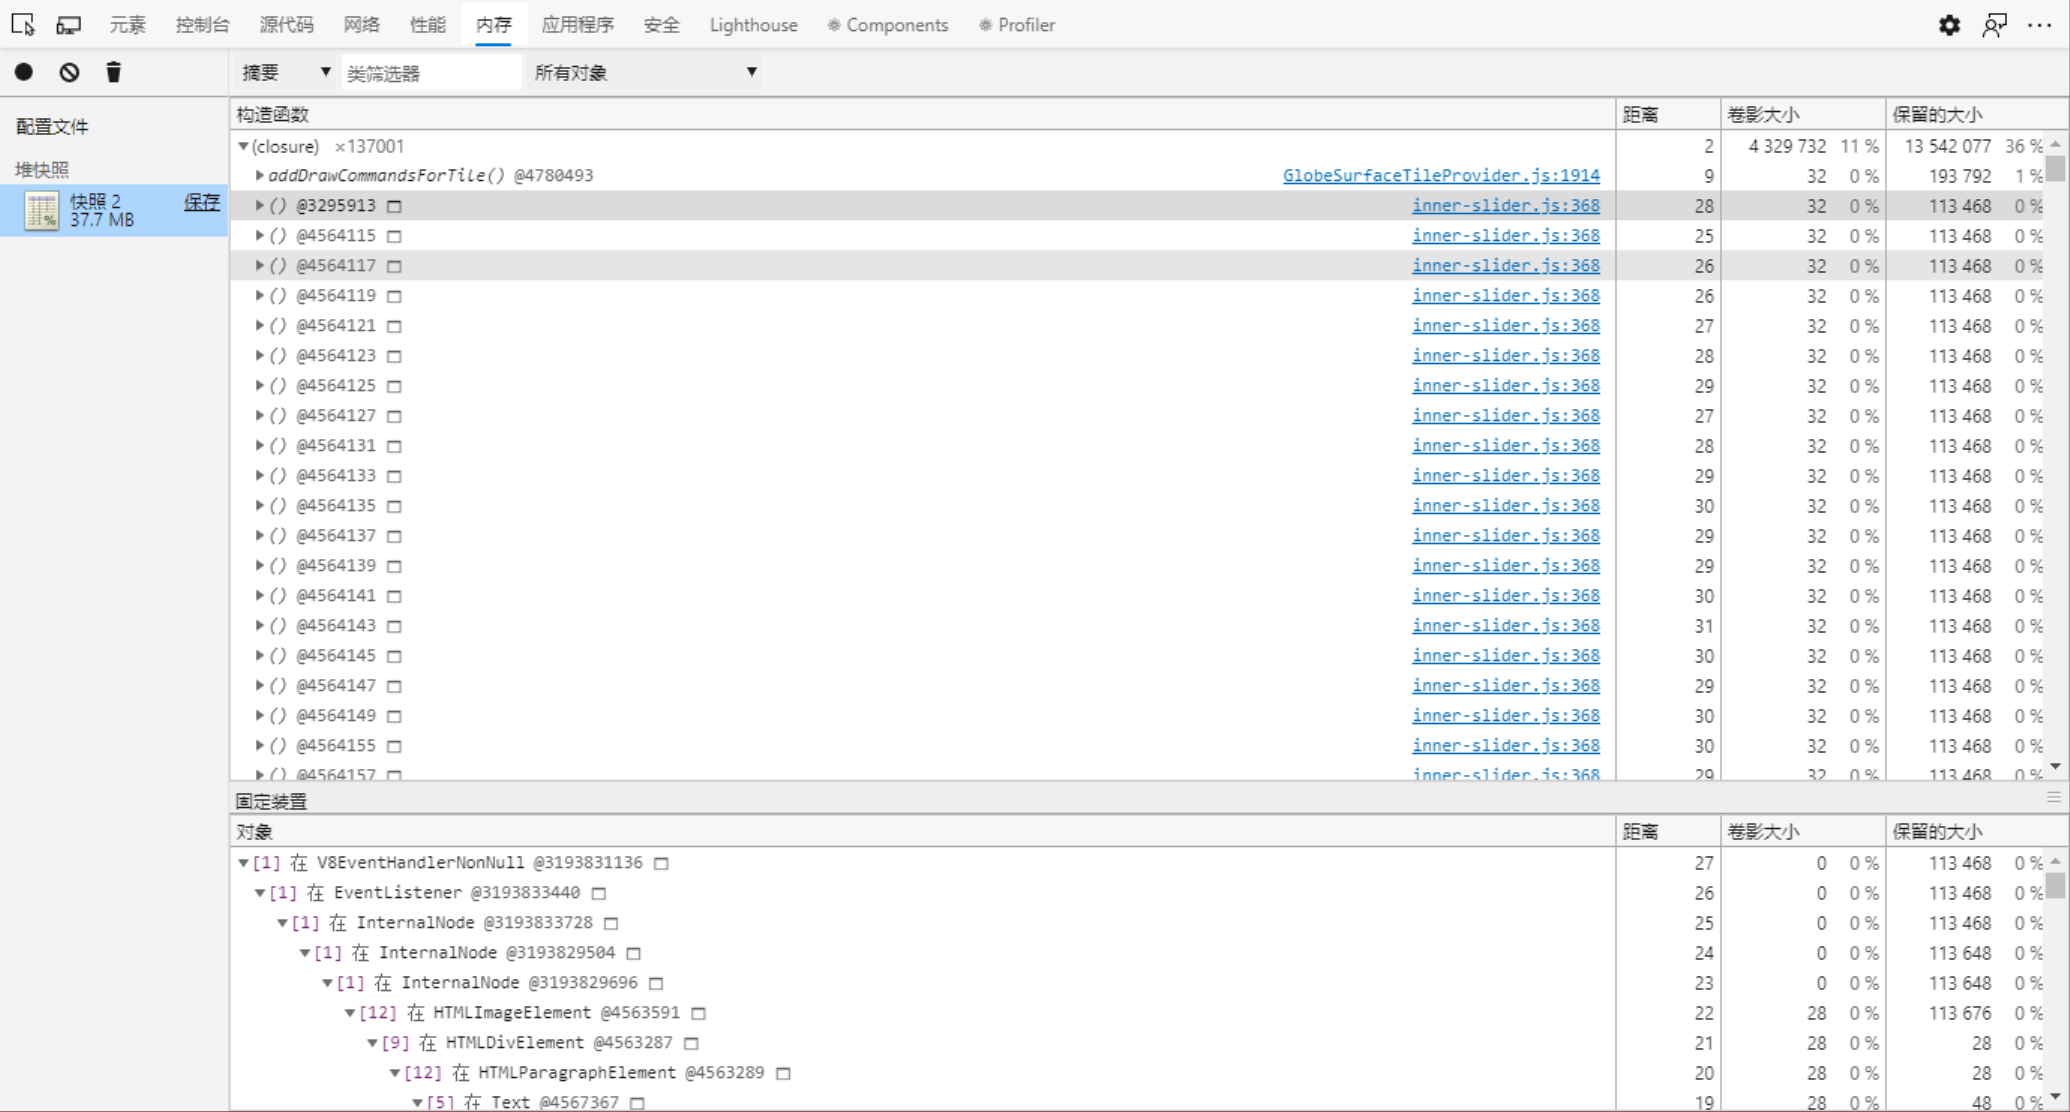
Task: Open the GlobeSurfaceTileProvider.js:1914 source link
Action: pos(1442,175)
